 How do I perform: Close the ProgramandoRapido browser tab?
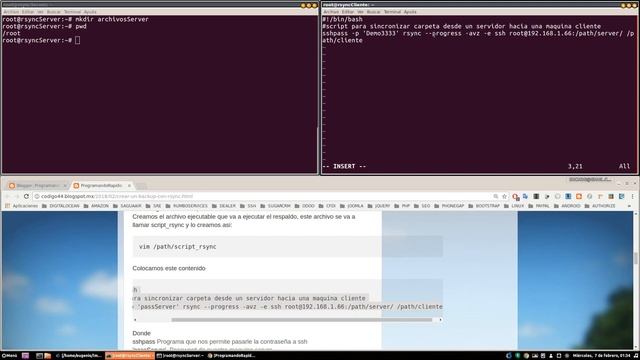coord(129,186)
